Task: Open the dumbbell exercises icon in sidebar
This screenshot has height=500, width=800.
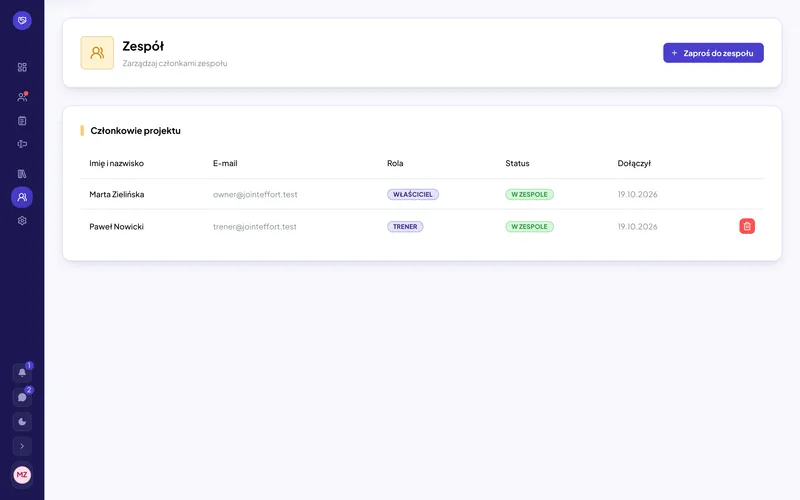Action: (22, 144)
